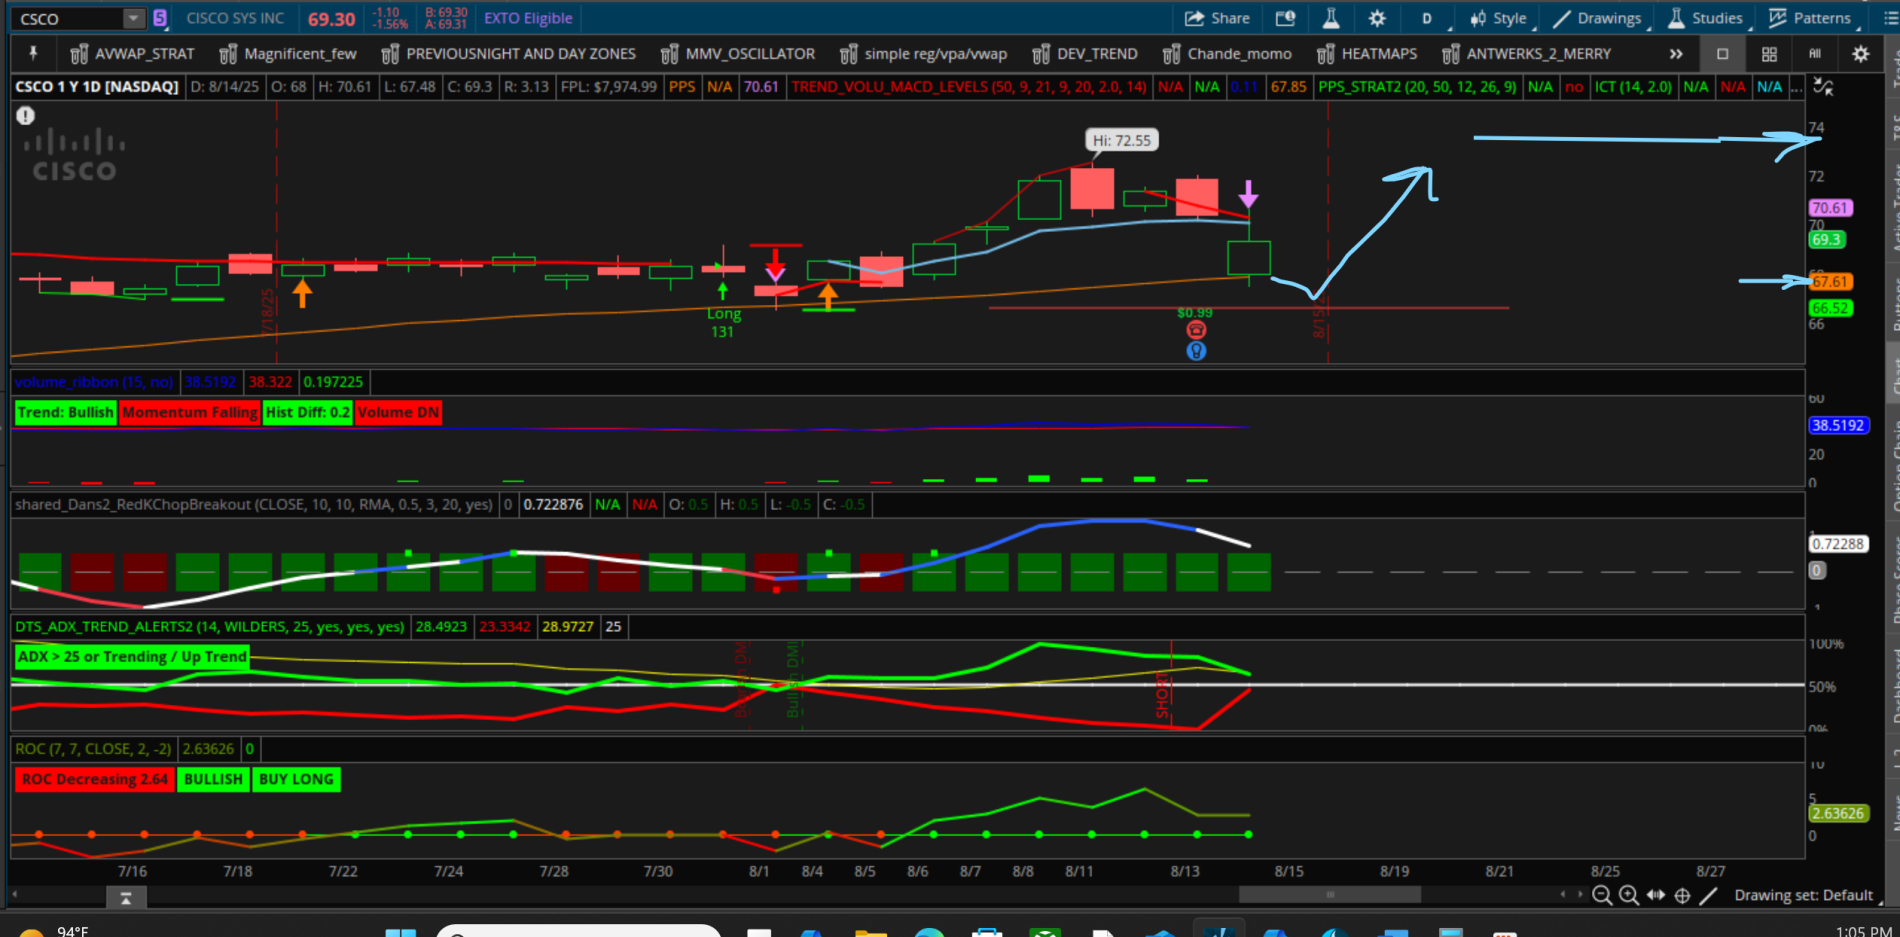Screen dimensions: 1900x937
Task: Open the Drawings menu
Action: tap(1597, 18)
